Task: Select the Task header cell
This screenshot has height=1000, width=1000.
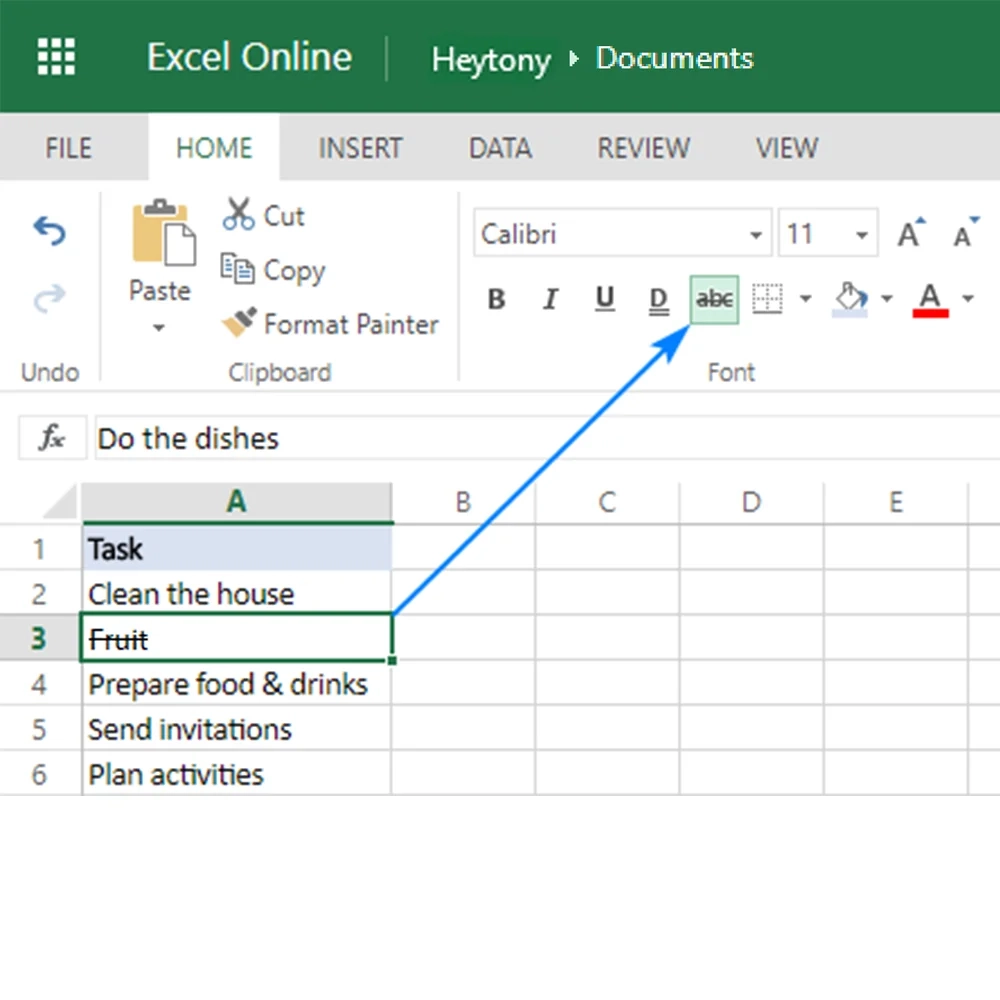Action: point(237,548)
